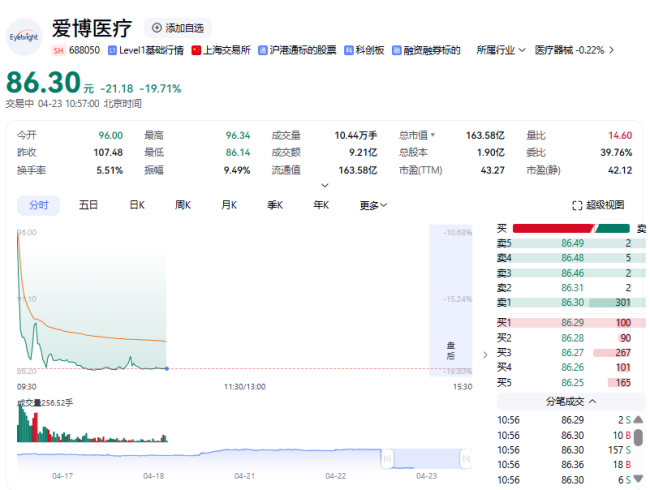This screenshot has width=650, height=490.
Task: Add stock via 添加自选 button
Action: point(177,28)
